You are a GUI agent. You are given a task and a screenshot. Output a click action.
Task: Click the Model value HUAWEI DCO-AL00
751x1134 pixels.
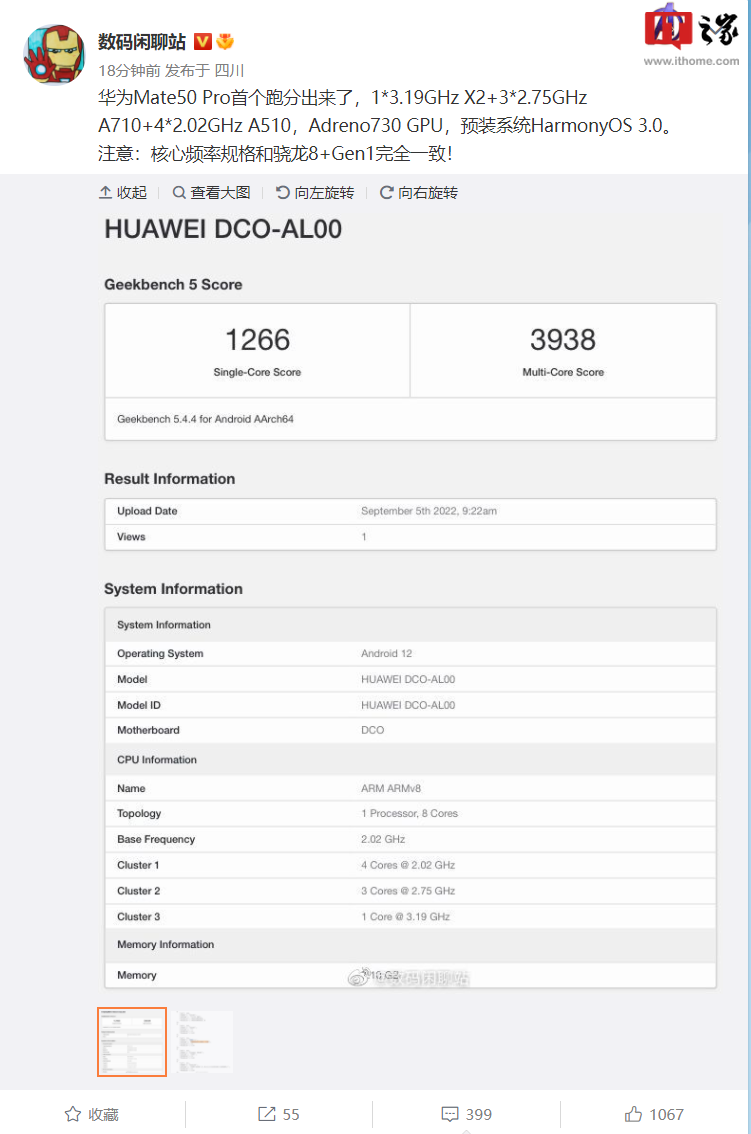click(408, 679)
